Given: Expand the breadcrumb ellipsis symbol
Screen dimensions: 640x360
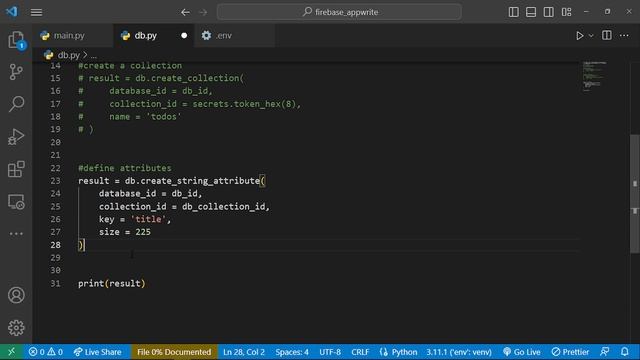Looking at the screenshot, I should (93, 55).
